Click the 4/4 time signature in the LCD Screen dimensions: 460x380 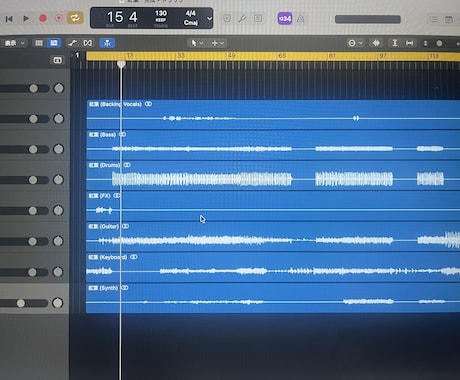pos(190,14)
